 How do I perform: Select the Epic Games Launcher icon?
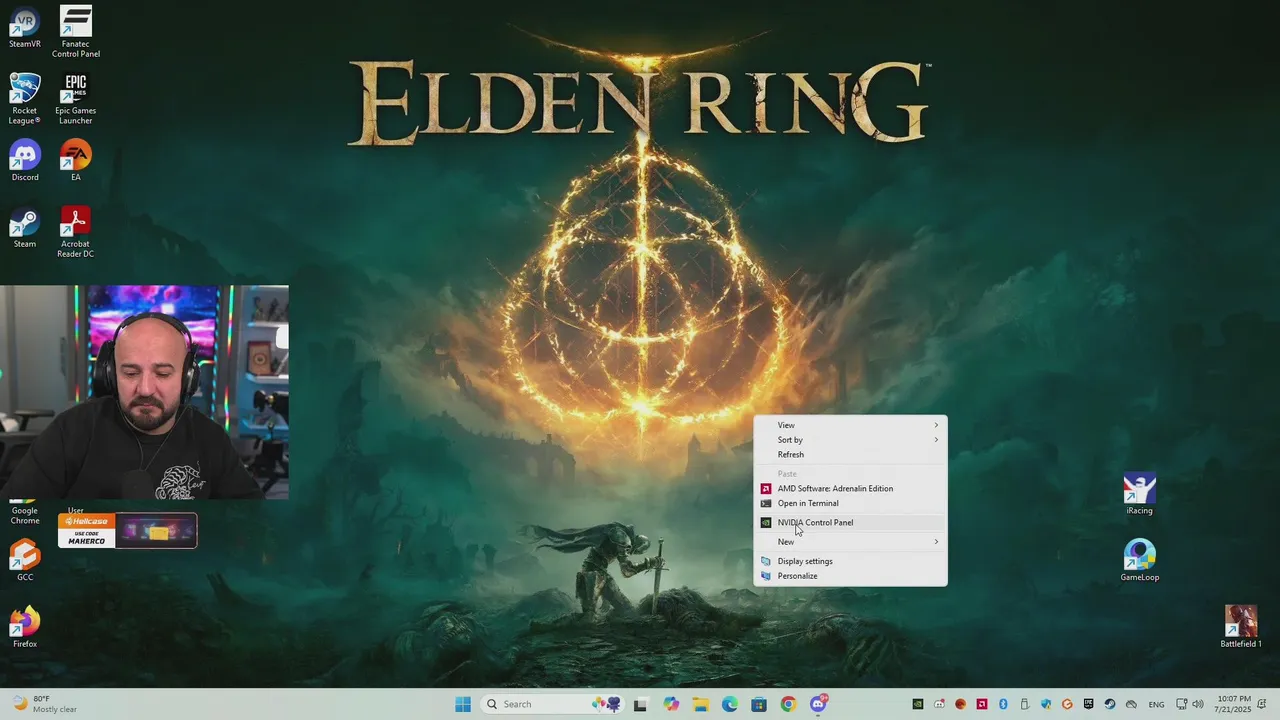[76, 98]
